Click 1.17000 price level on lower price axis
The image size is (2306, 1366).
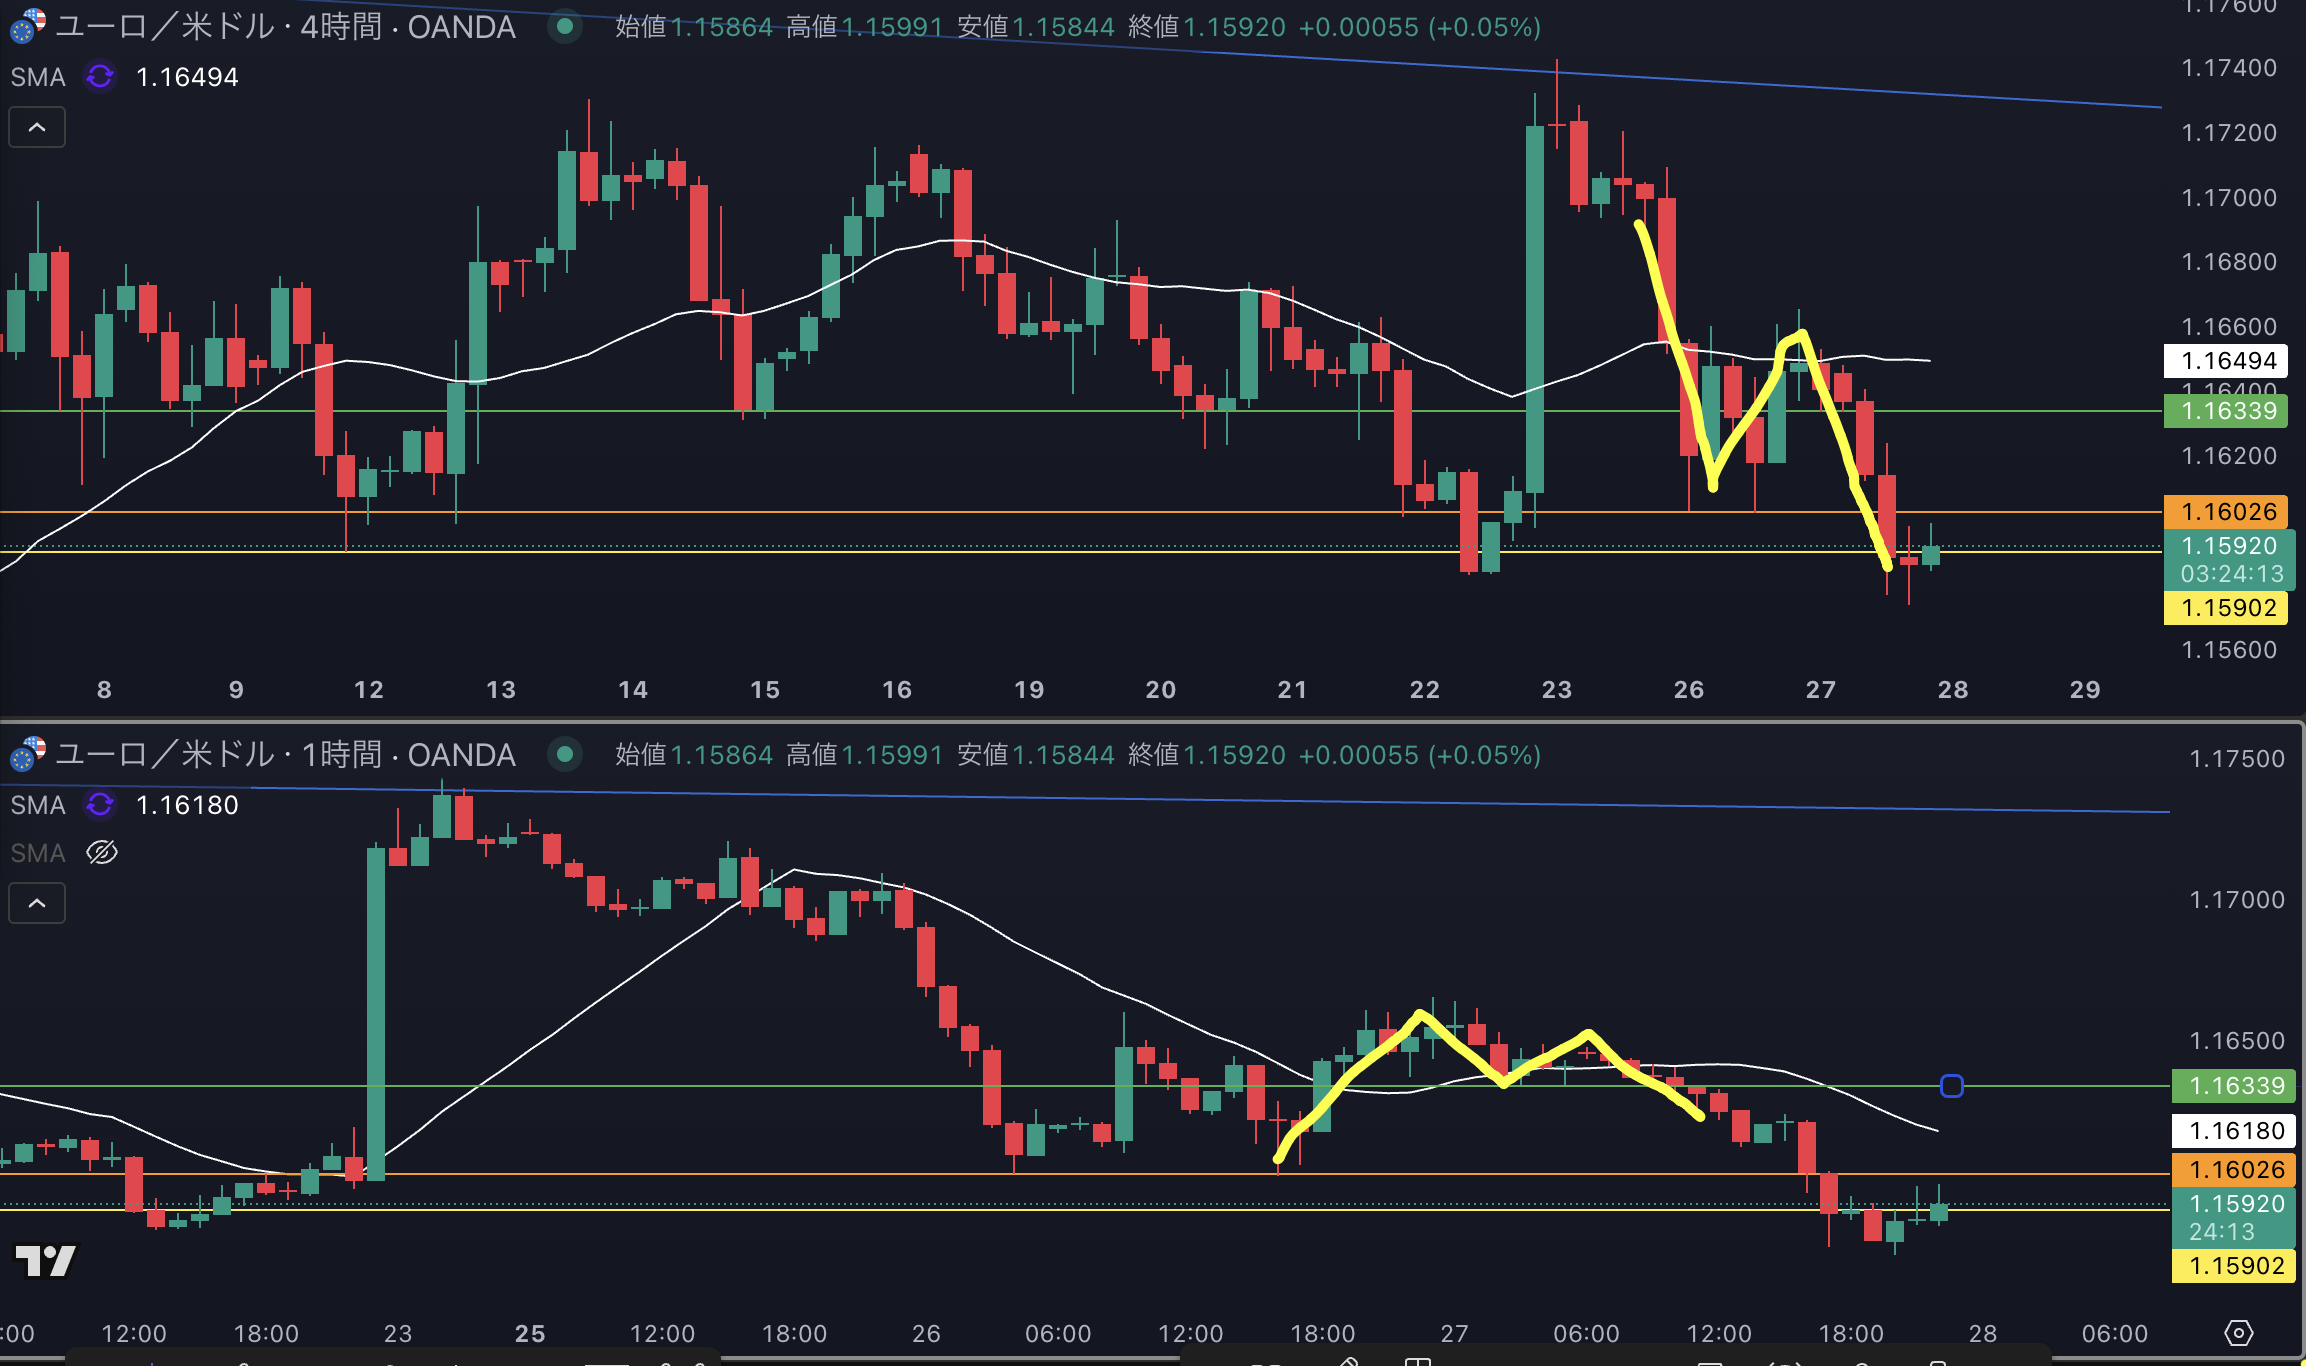2237,900
